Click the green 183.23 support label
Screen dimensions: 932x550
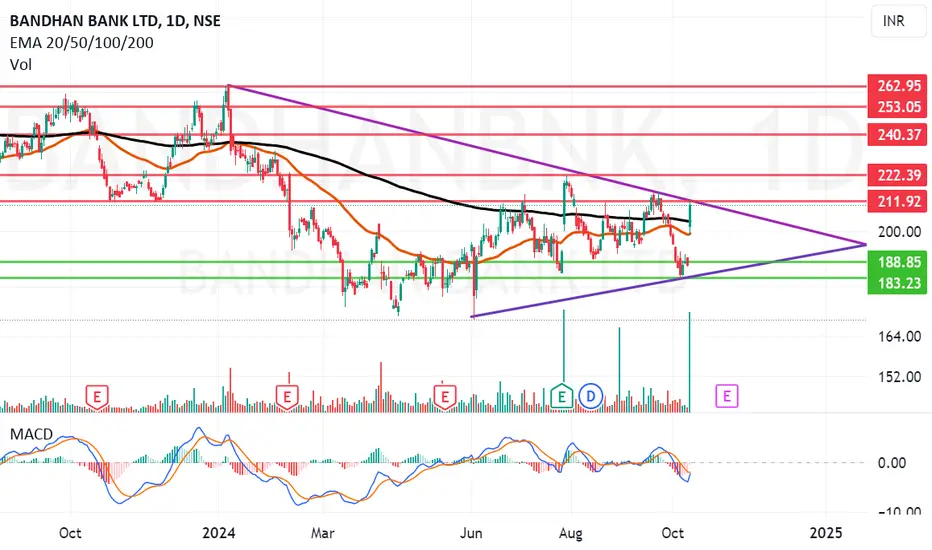click(x=899, y=283)
